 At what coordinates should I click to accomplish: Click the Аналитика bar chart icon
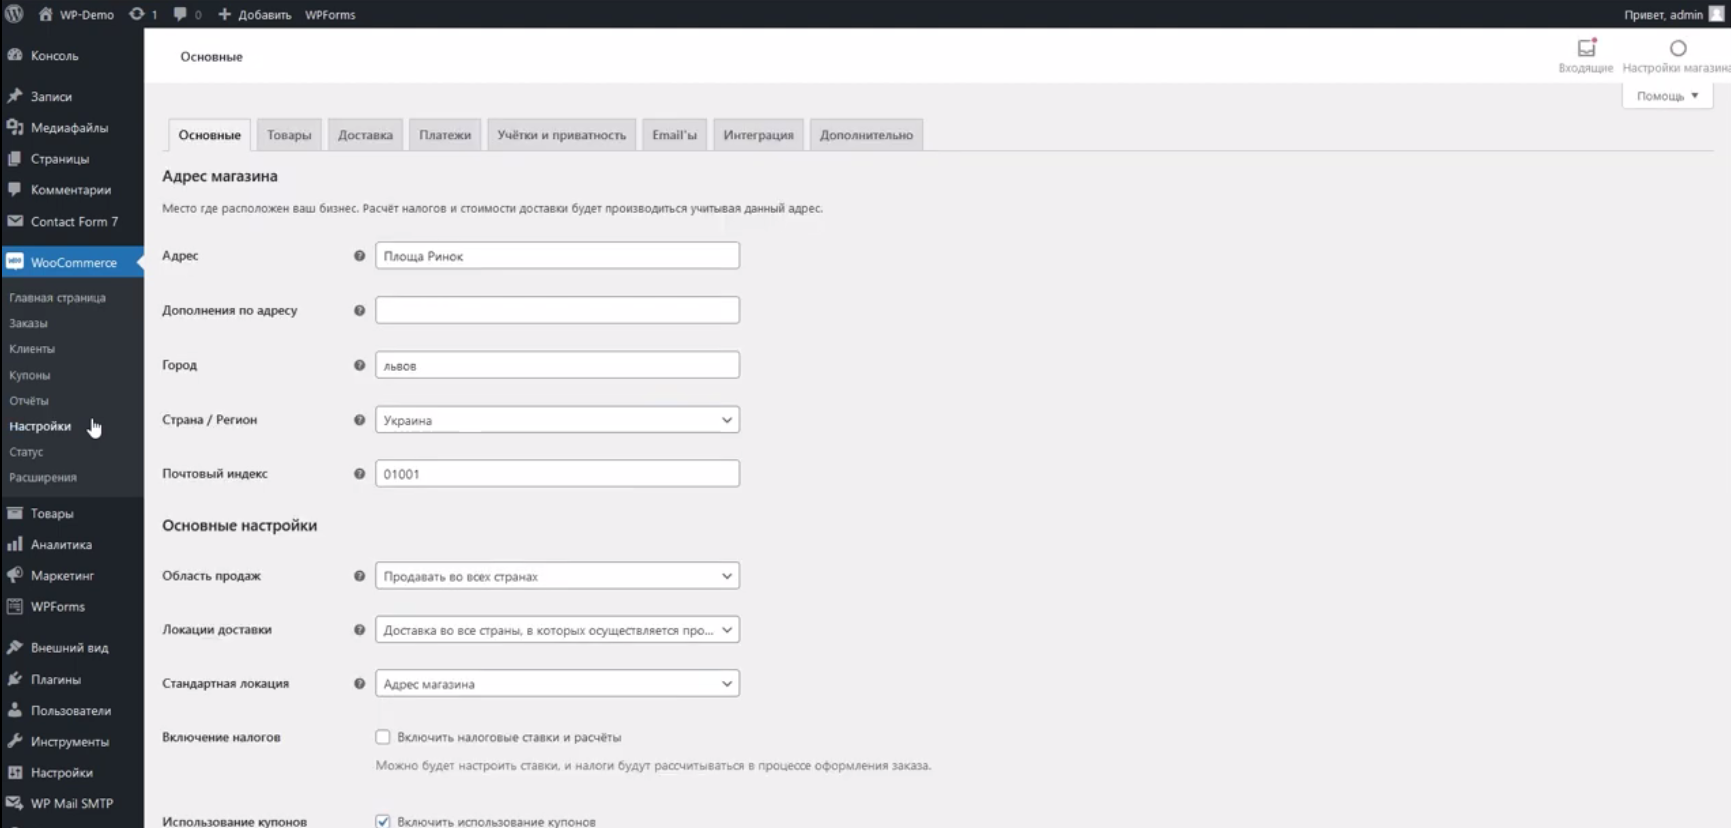click(x=15, y=544)
